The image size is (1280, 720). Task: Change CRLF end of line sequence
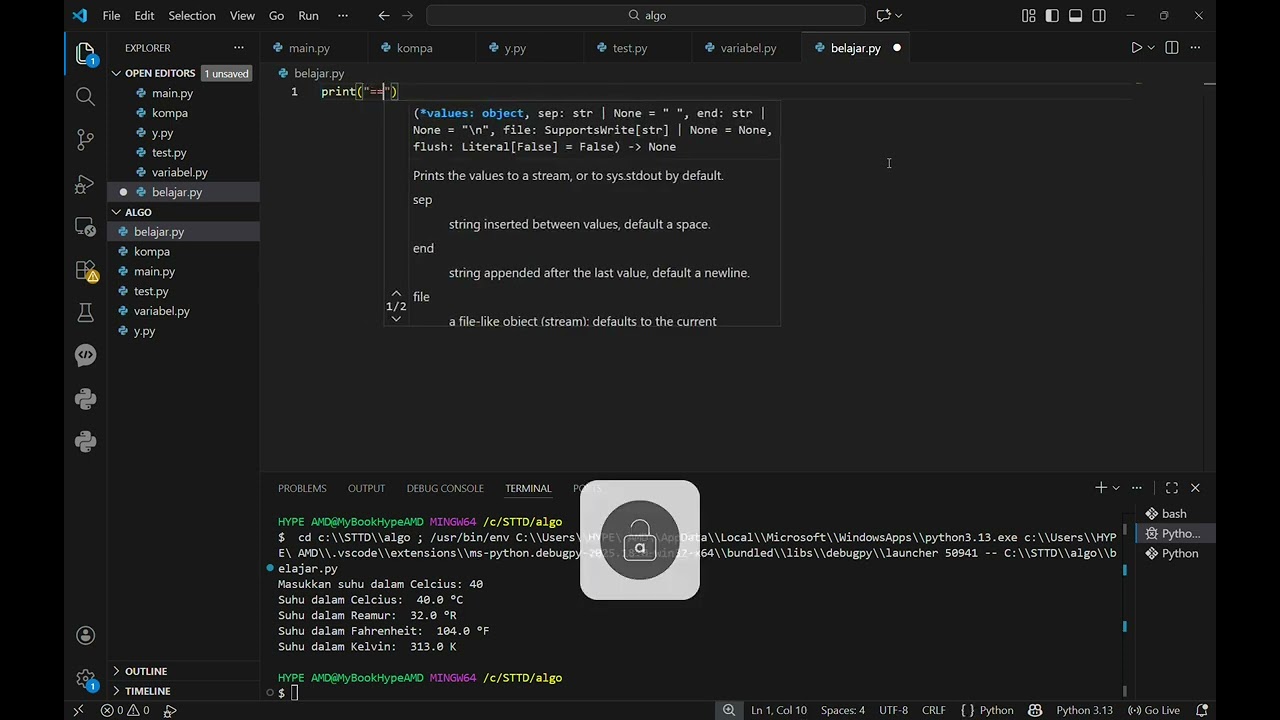933,710
